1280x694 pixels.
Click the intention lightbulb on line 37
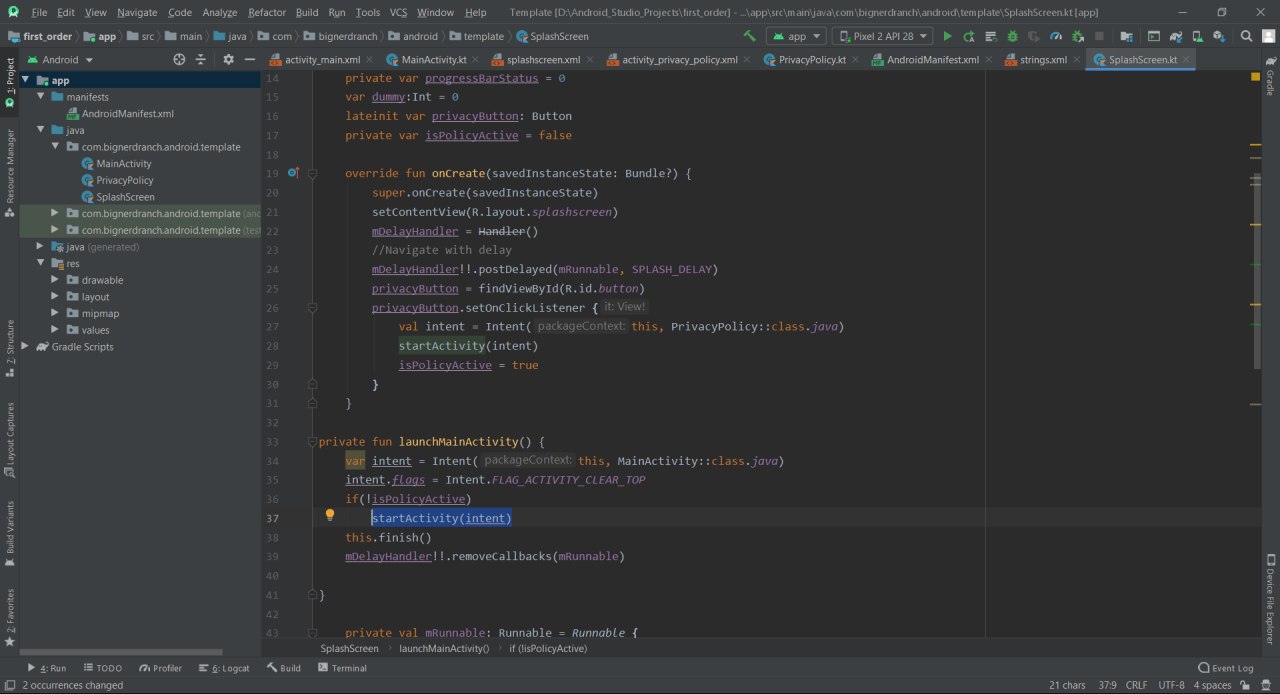point(329,516)
